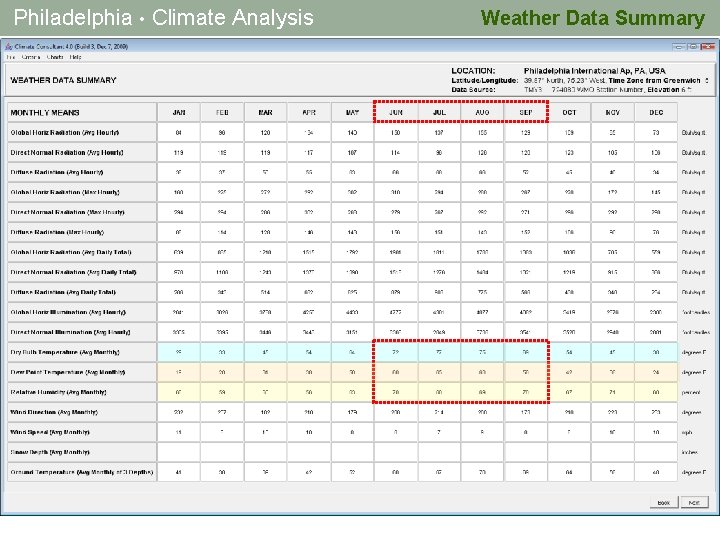Viewport: 720px width, 540px height.
Task: Click the Dry Bulb Temperature cell for JAN
Action: 179,352
